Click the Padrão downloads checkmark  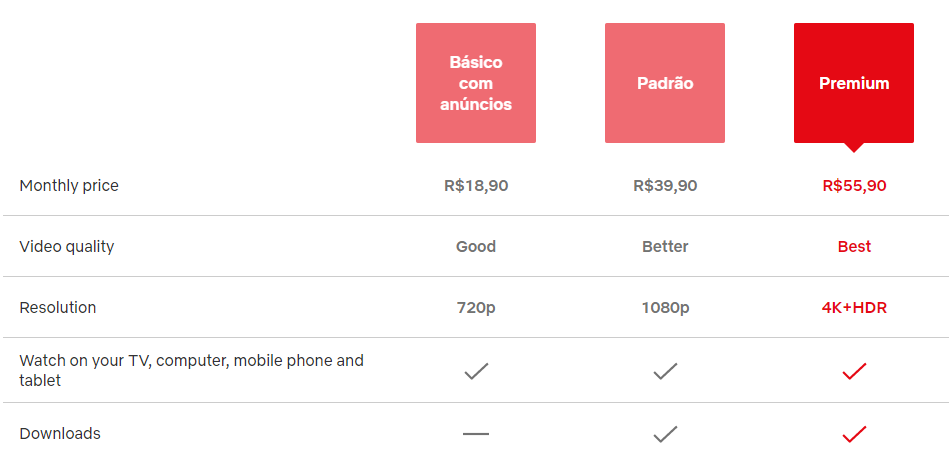(665, 434)
